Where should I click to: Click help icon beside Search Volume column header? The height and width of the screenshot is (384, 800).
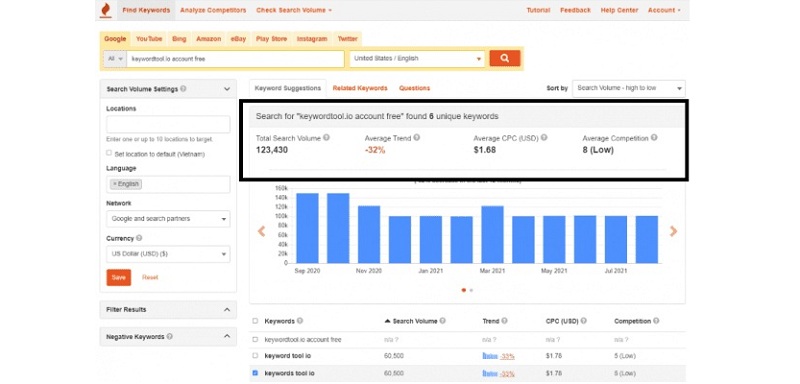(x=442, y=321)
